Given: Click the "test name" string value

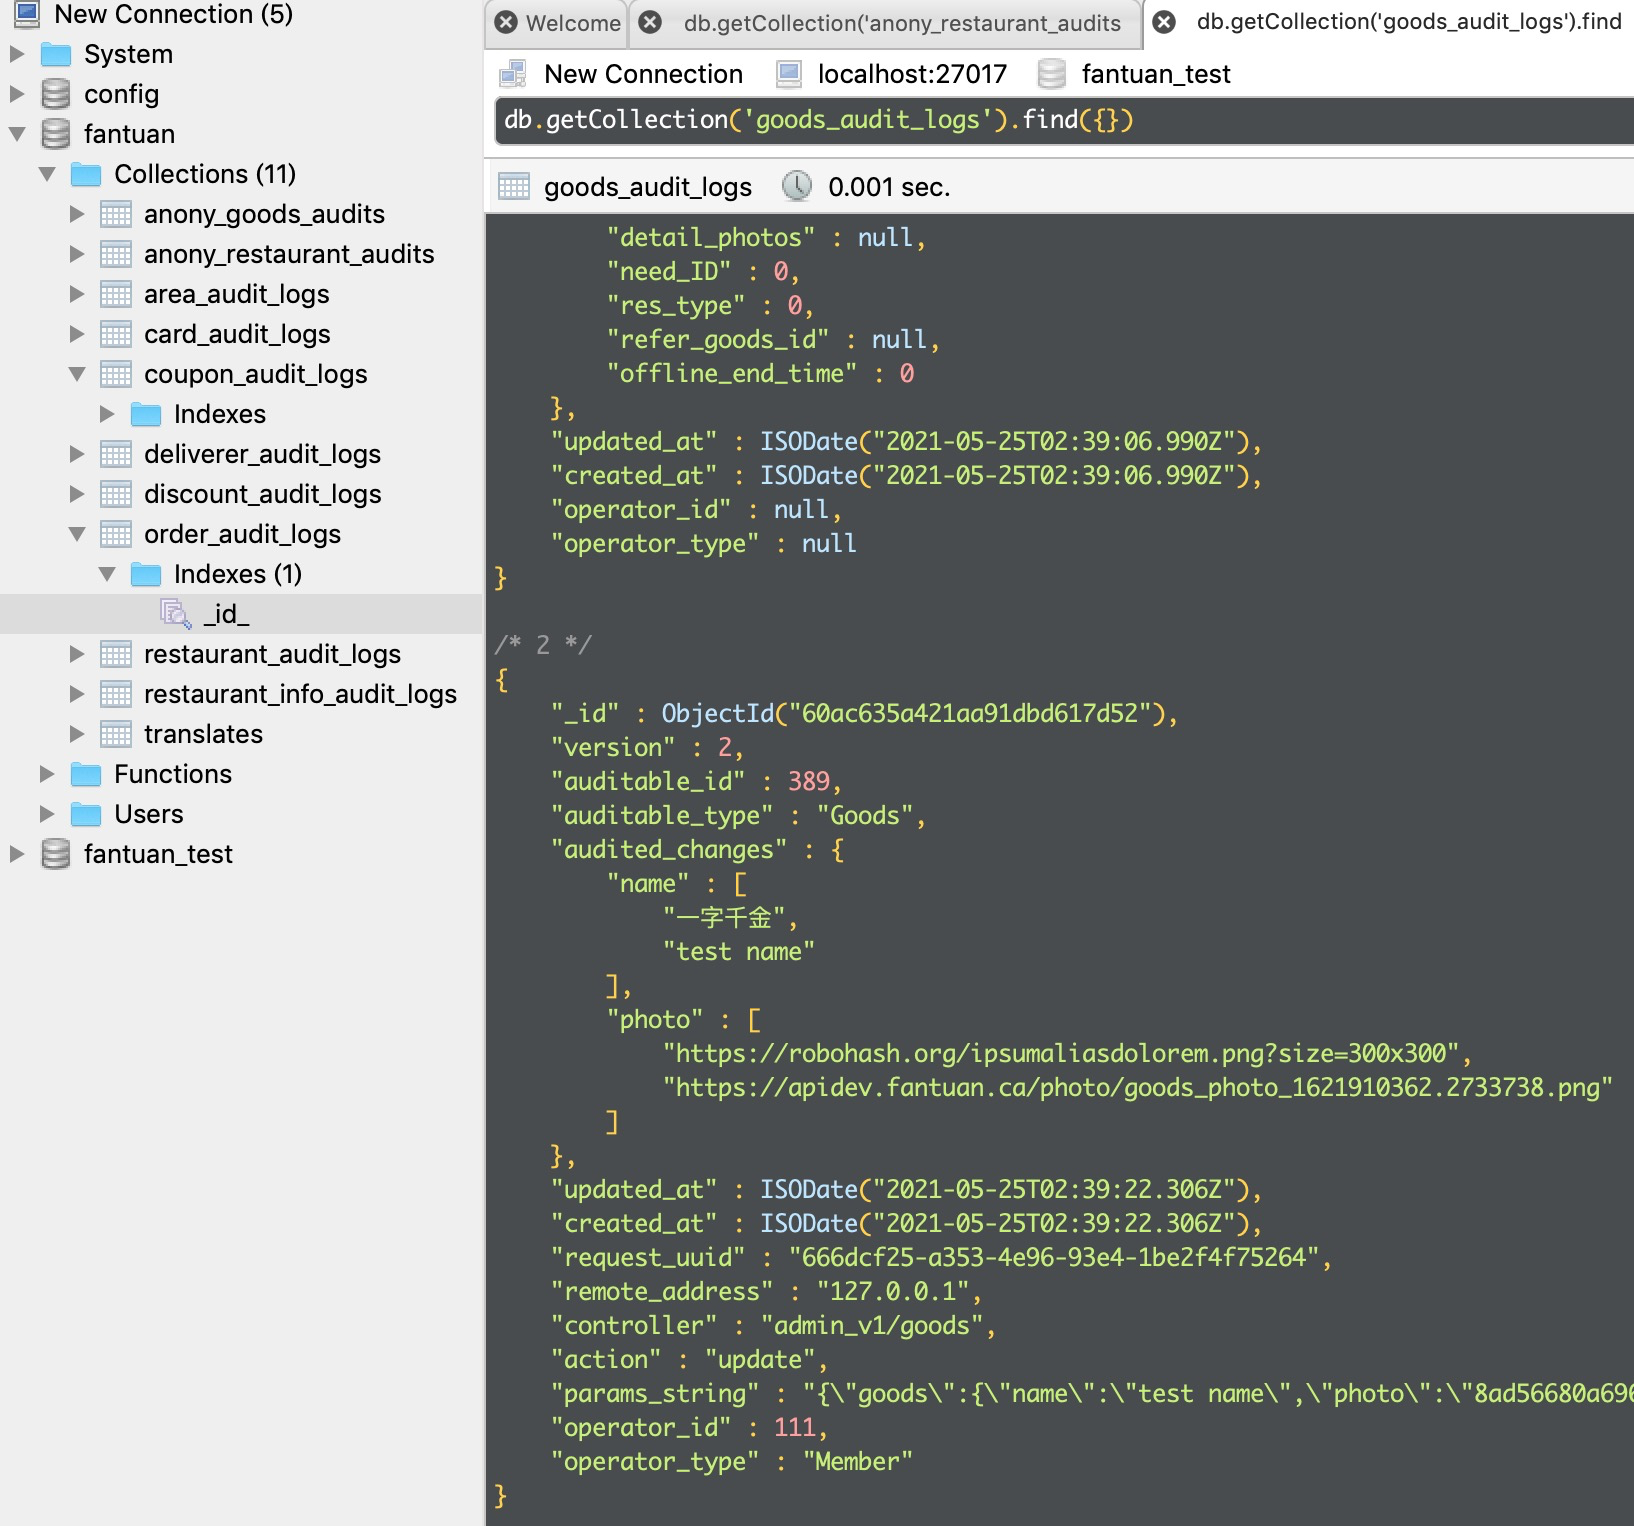Looking at the screenshot, I should (x=739, y=952).
